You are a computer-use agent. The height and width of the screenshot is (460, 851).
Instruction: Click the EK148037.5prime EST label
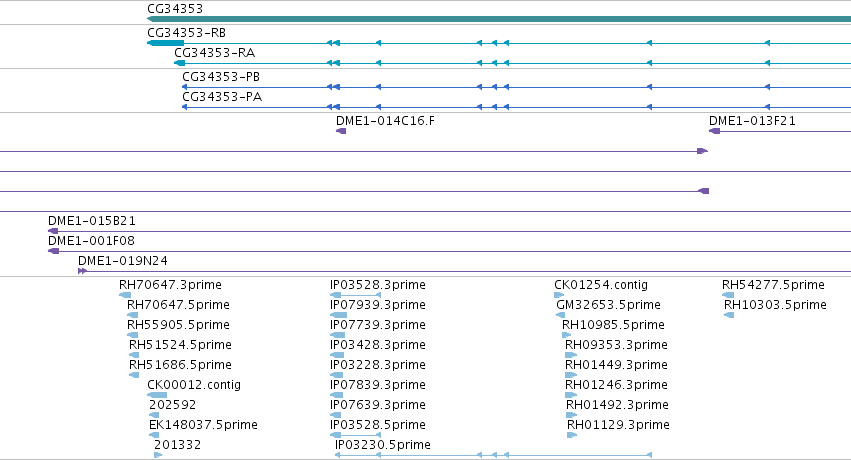tap(203, 425)
